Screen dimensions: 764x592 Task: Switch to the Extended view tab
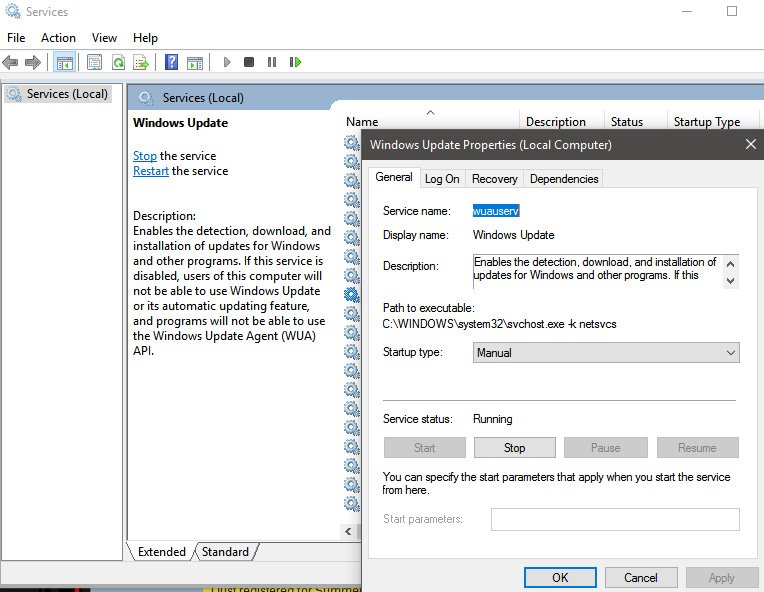click(x=162, y=552)
